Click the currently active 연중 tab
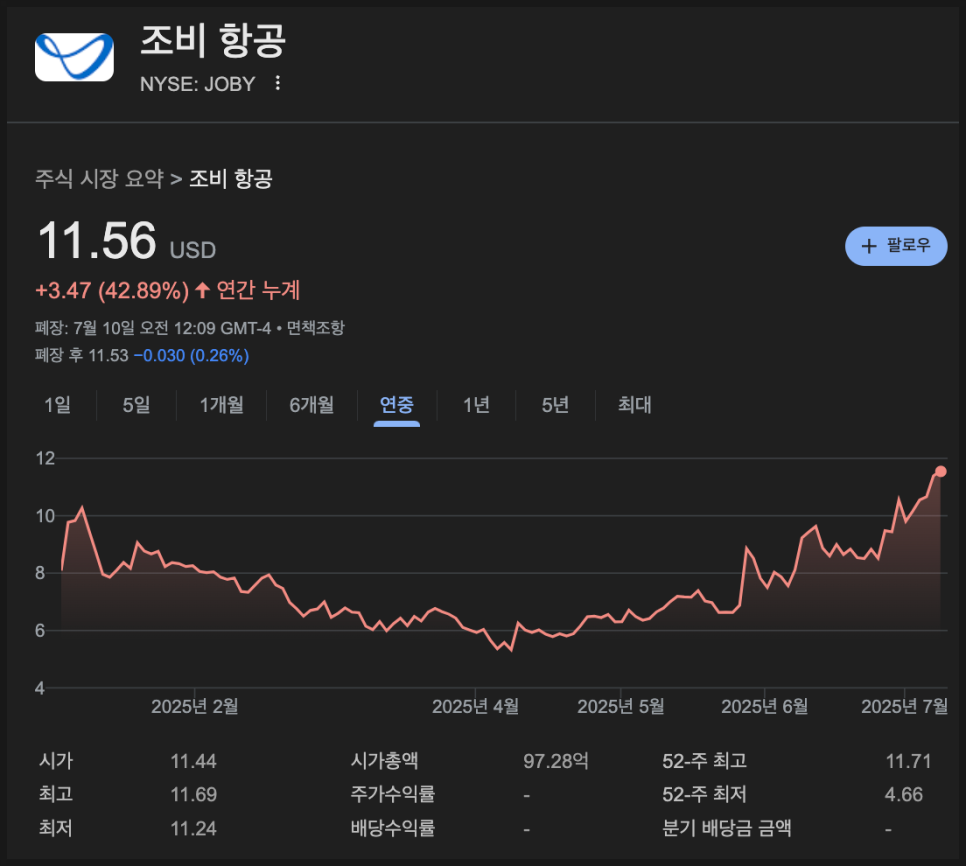966x866 pixels. [396, 405]
